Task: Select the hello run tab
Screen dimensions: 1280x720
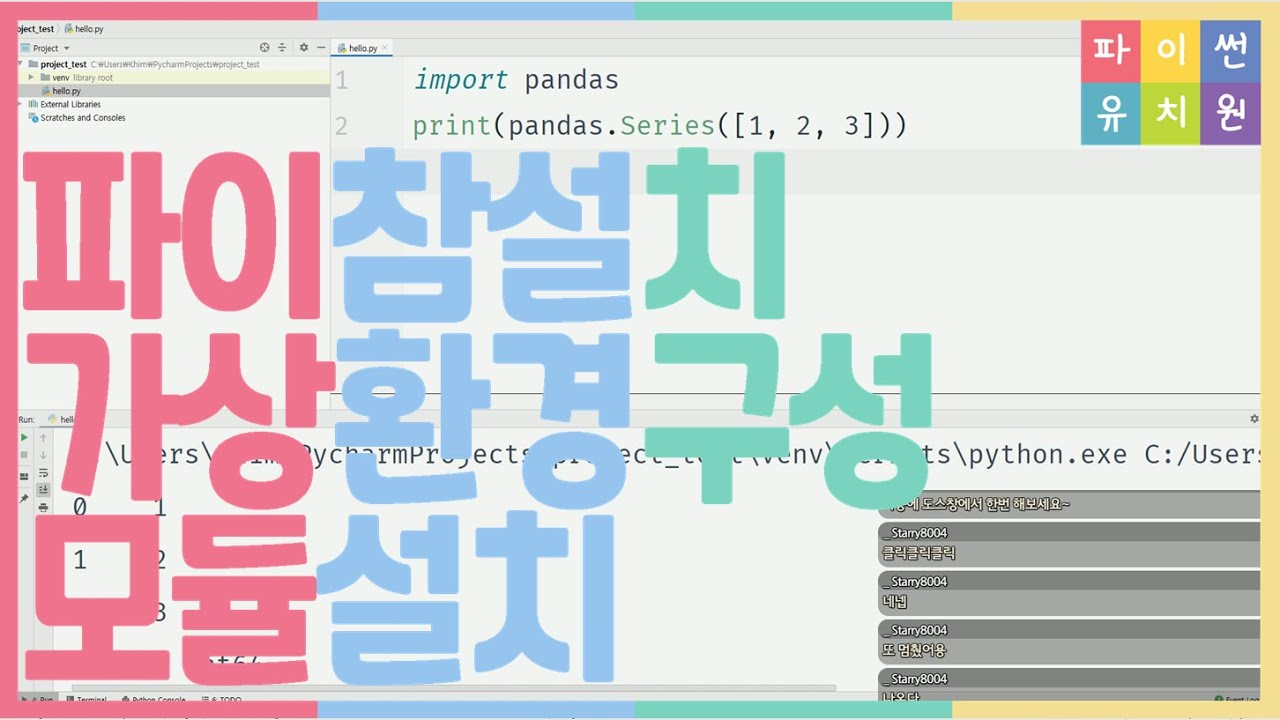Action: pyautogui.click(x=62, y=420)
